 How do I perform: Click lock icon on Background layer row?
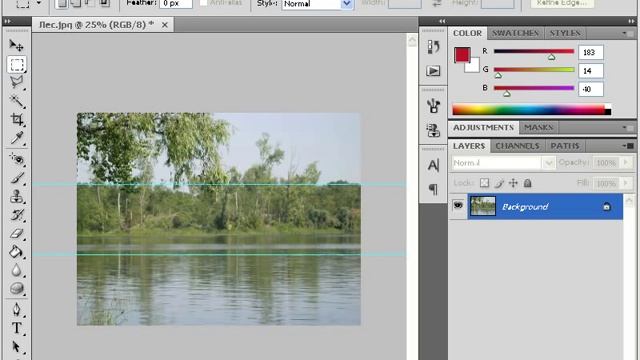tap(607, 207)
